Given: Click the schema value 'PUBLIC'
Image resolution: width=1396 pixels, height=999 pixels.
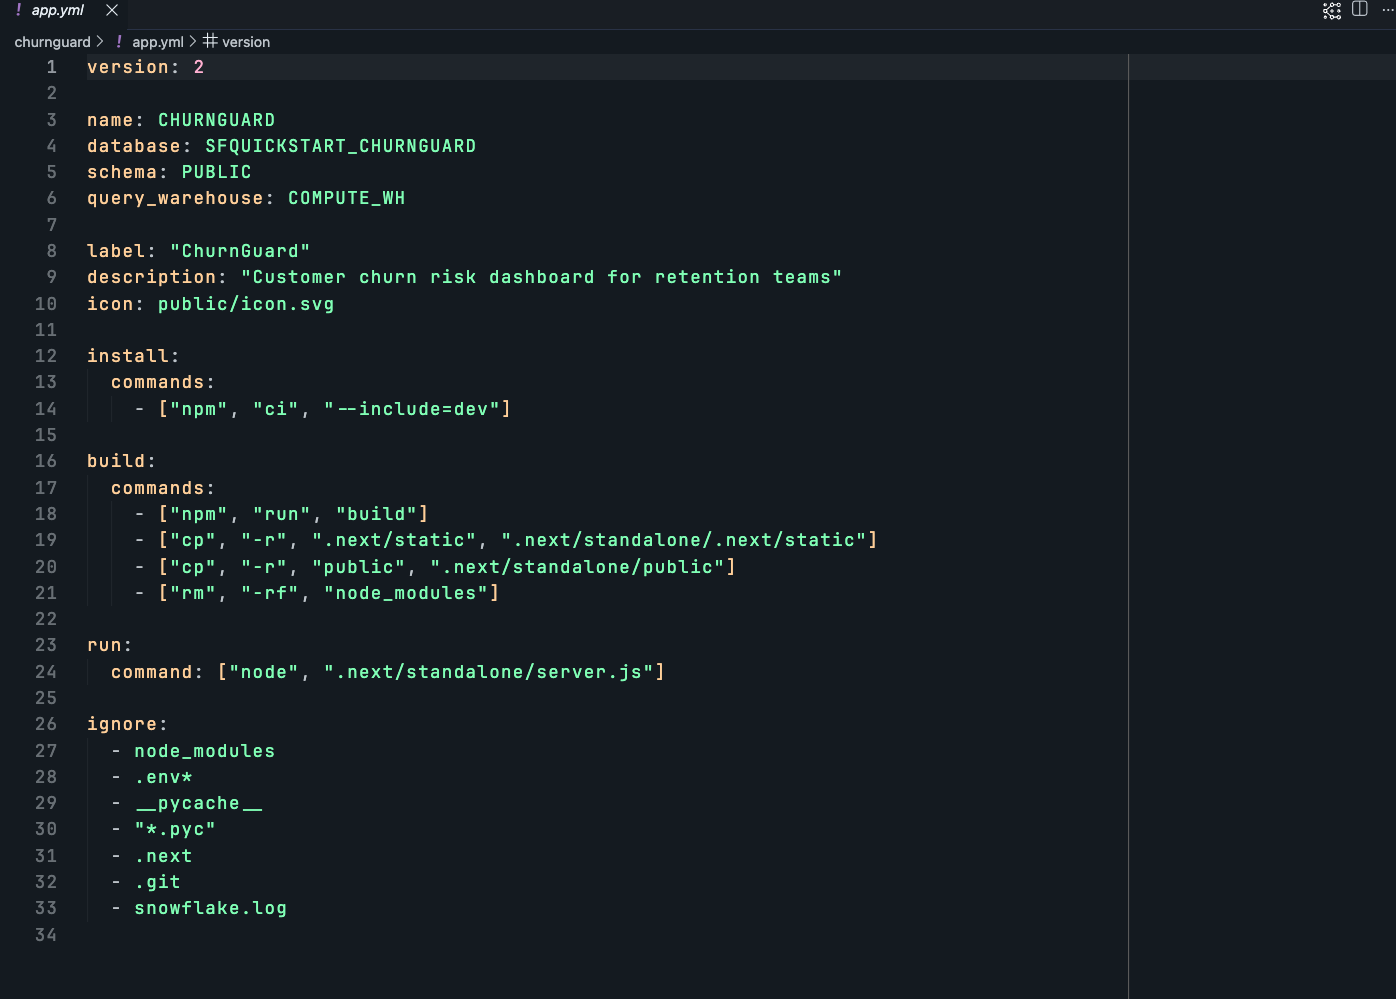Looking at the screenshot, I should (216, 172).
